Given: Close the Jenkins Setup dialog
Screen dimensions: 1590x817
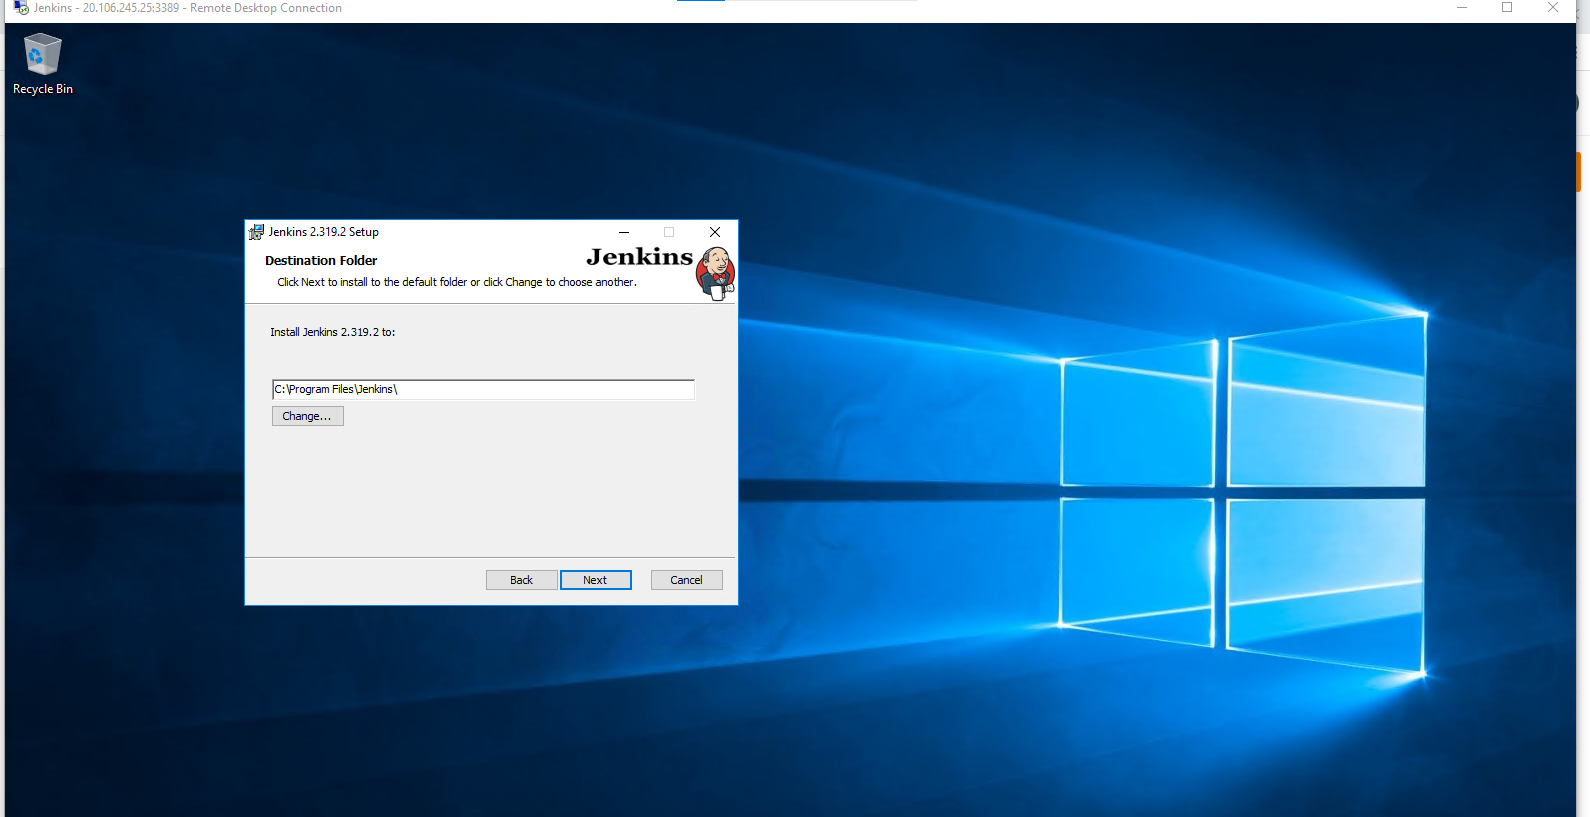Looking at the screenshot, I should coord(714,232).
